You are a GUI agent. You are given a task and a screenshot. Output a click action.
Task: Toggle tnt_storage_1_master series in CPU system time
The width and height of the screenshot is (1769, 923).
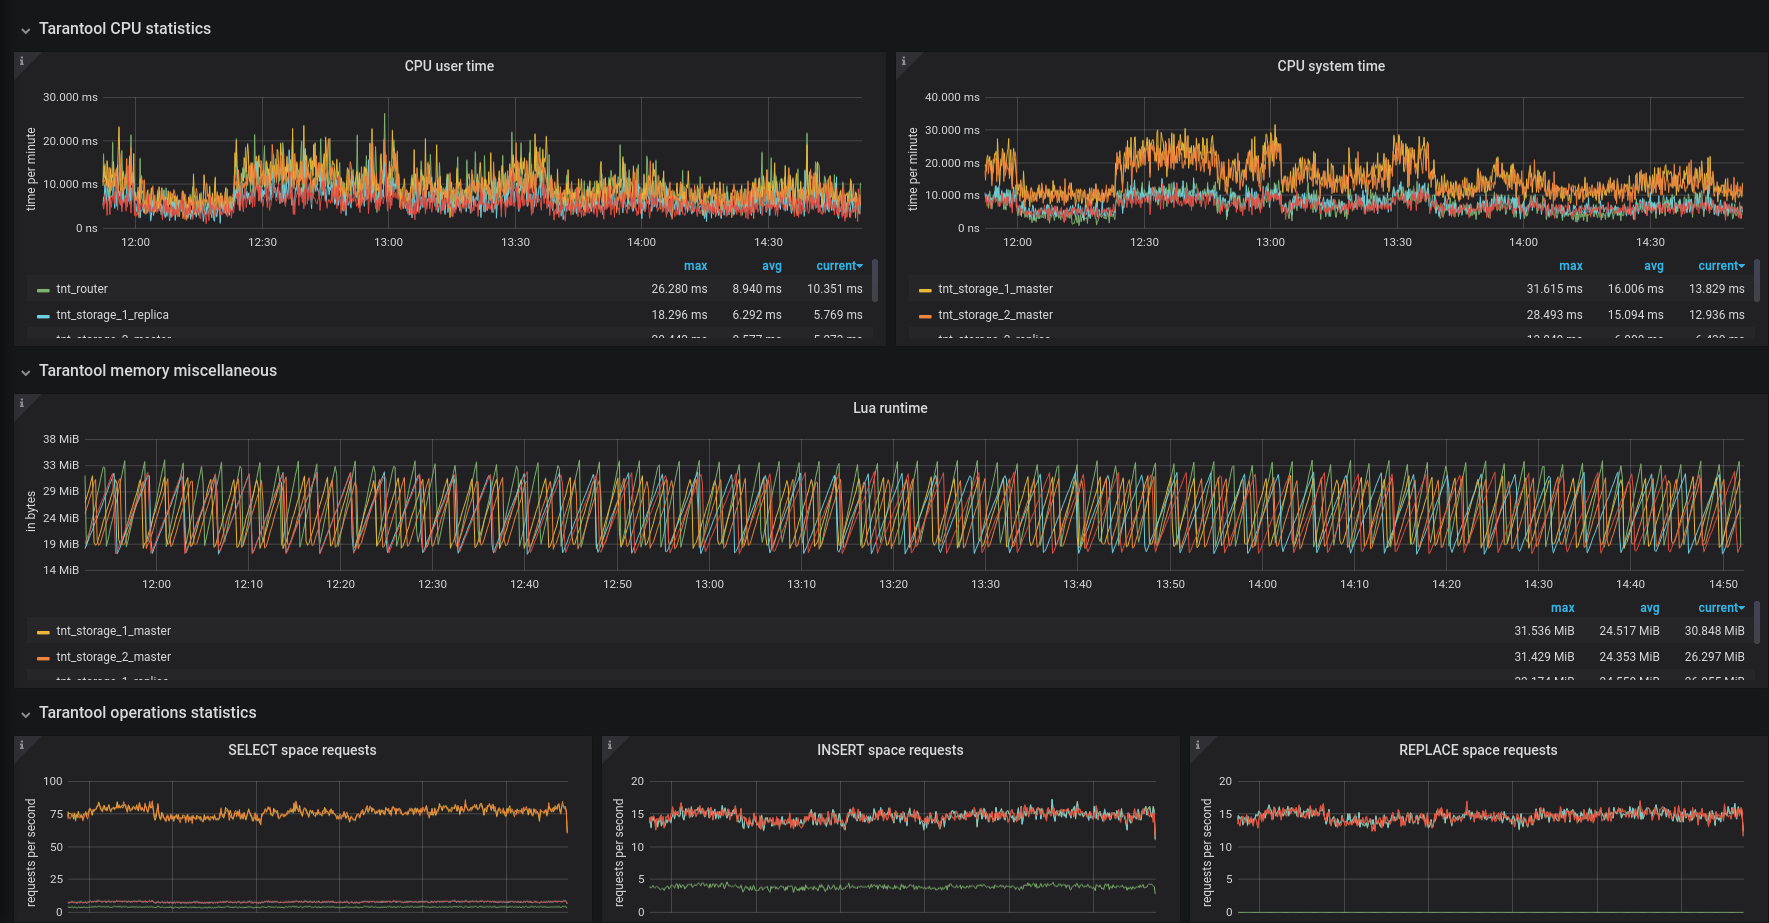[x=995, y=289]
